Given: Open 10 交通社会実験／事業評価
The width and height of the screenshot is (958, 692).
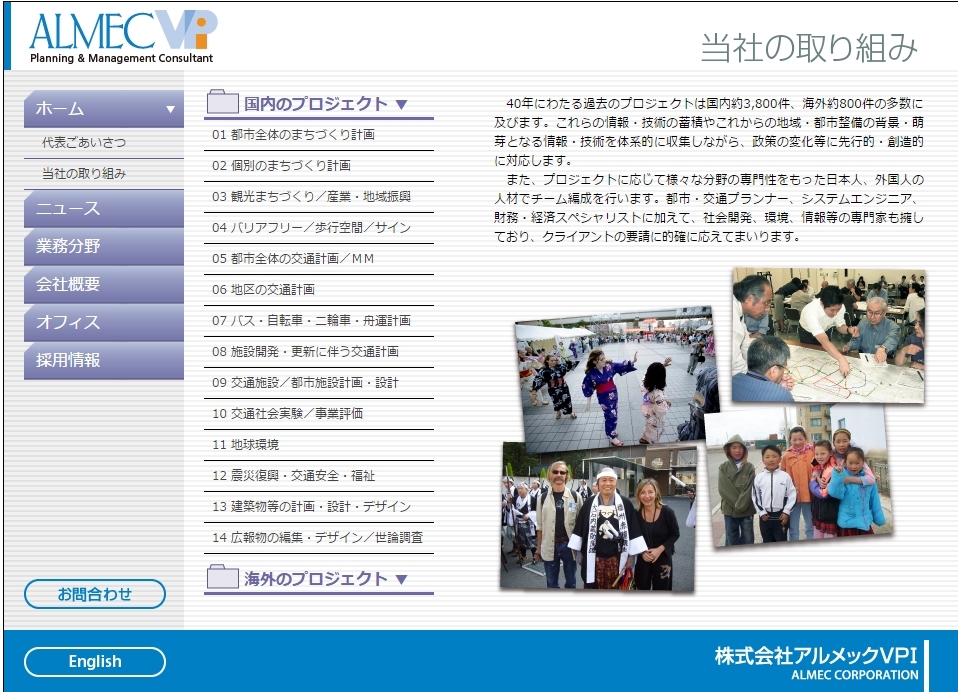Looking at the screenshot, I should click(x=319, y=414).
